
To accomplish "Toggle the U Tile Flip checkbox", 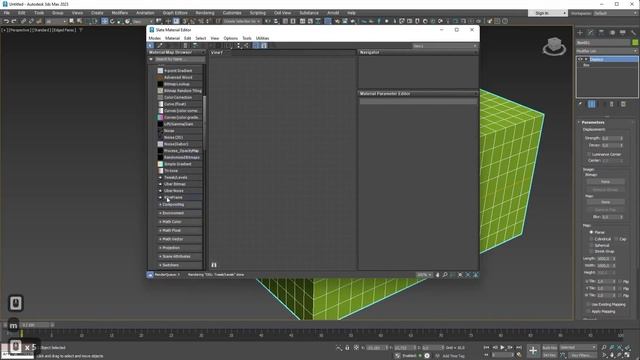I will tap(620, 282).
